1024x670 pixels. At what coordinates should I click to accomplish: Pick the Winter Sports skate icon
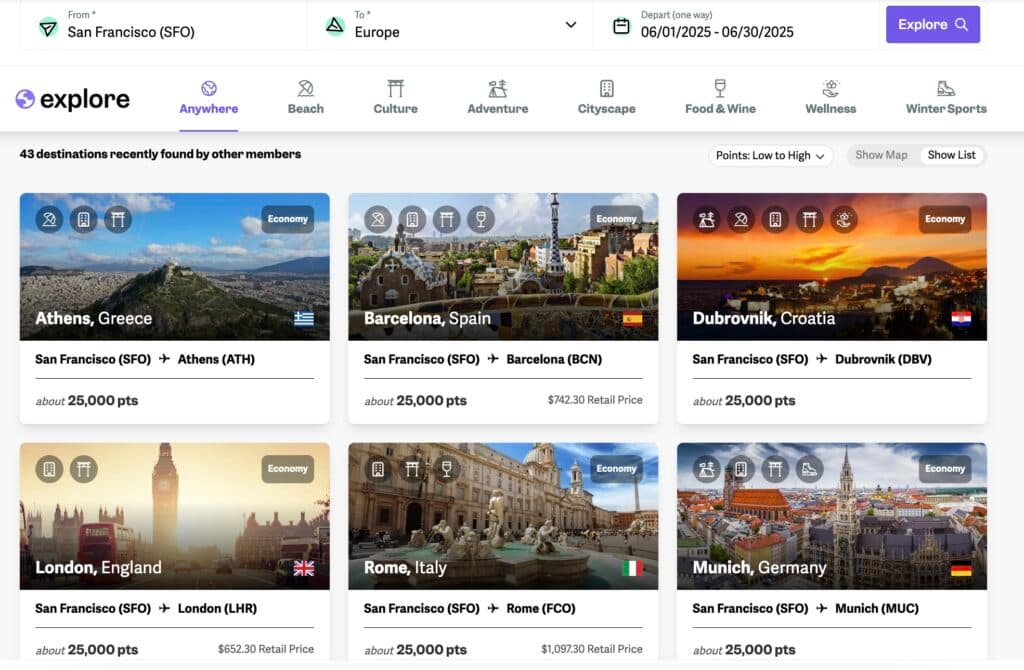(945, 89)
